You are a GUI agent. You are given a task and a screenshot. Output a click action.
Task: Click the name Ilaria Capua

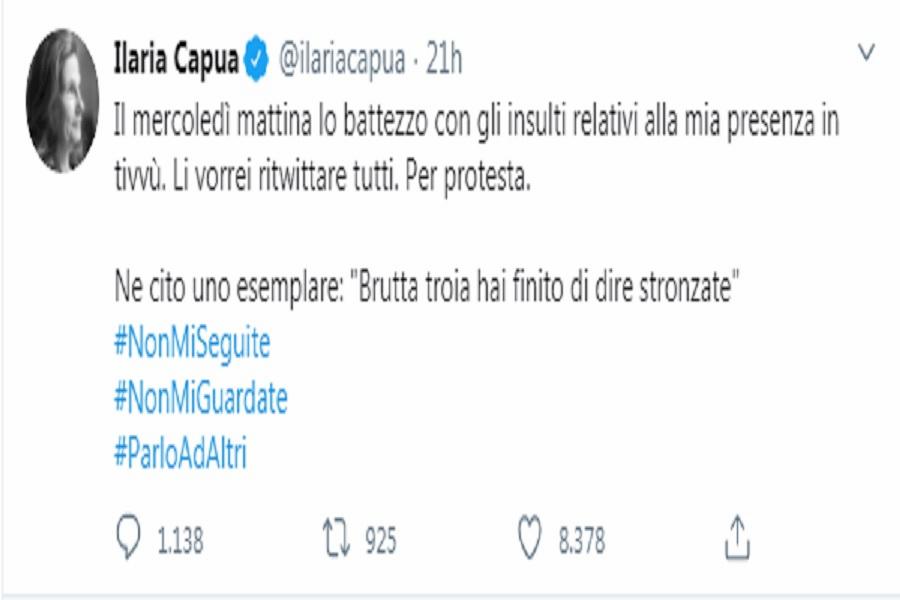[x=175, y=58]
